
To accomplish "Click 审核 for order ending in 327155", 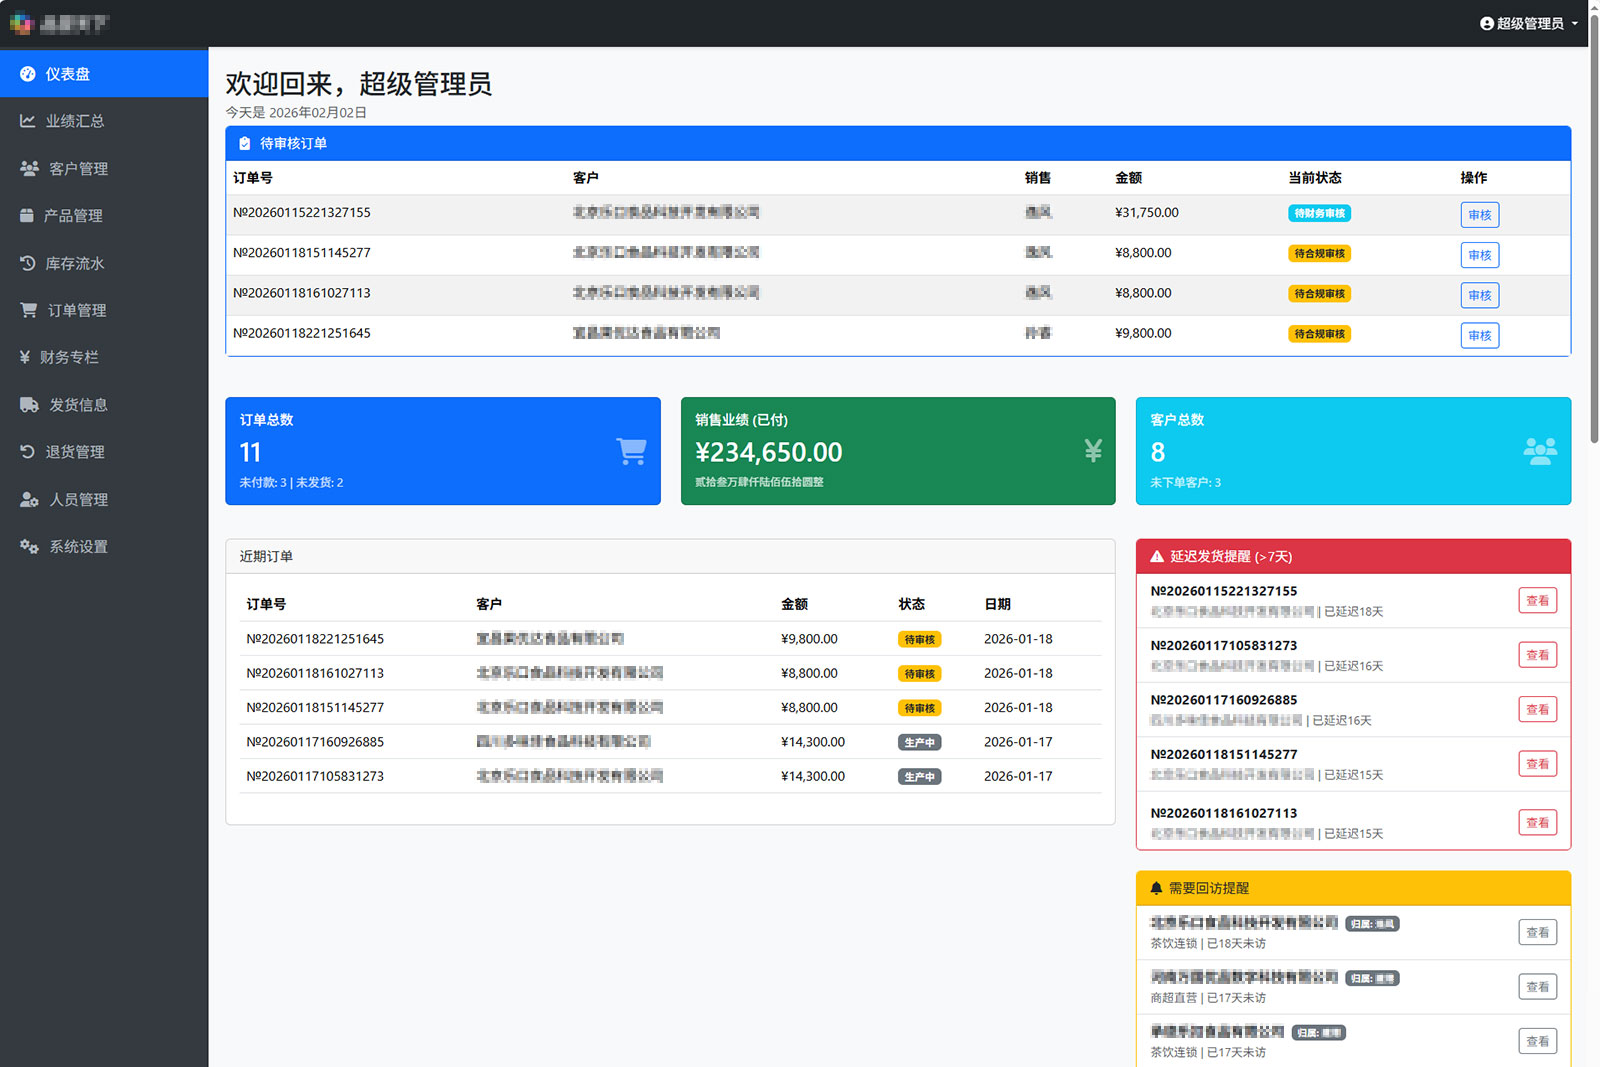I will tap(1479, 215).
